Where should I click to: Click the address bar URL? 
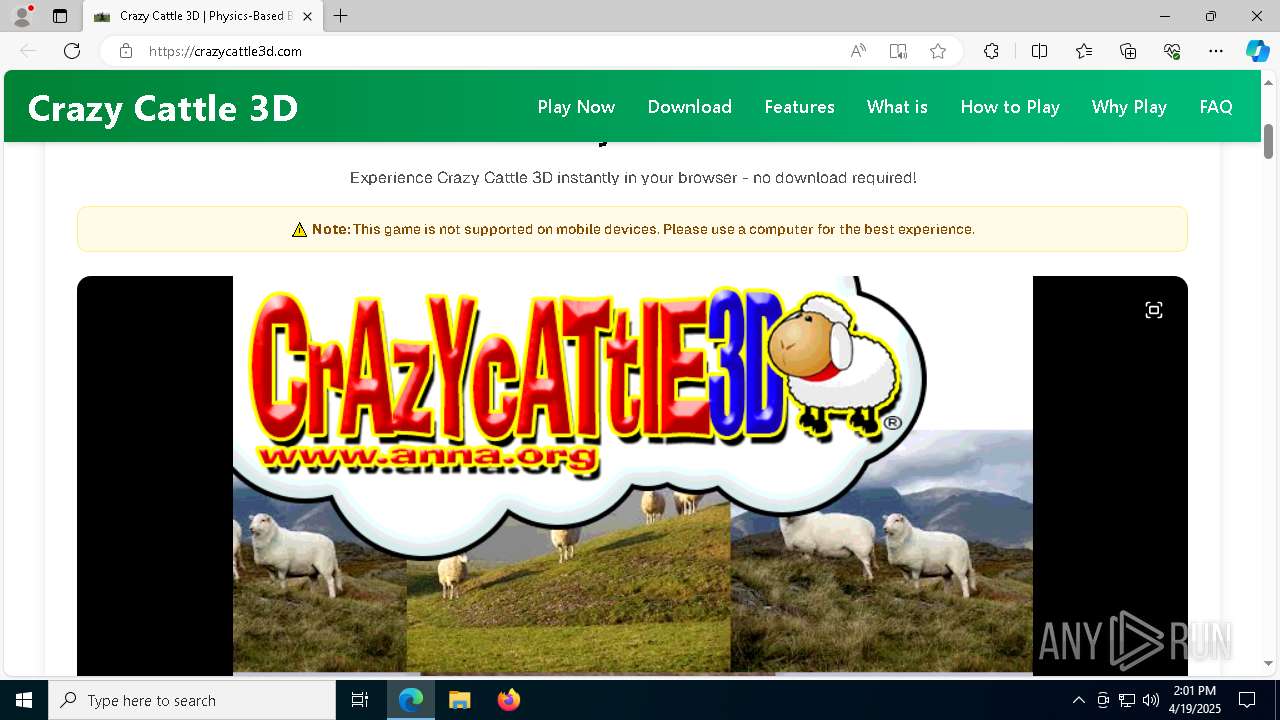[225, 51]
